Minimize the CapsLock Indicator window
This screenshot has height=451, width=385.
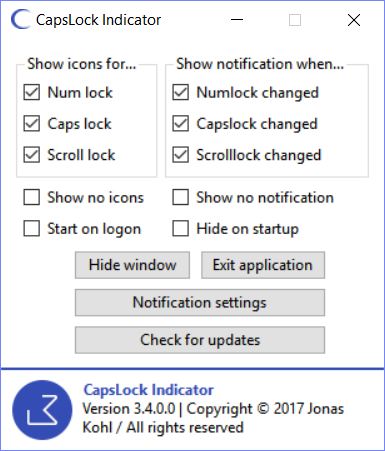click(237, 20)
